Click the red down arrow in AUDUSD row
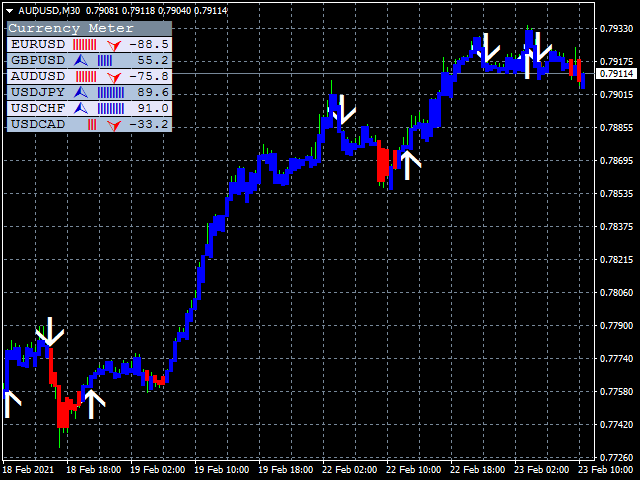 pos(114,77)
